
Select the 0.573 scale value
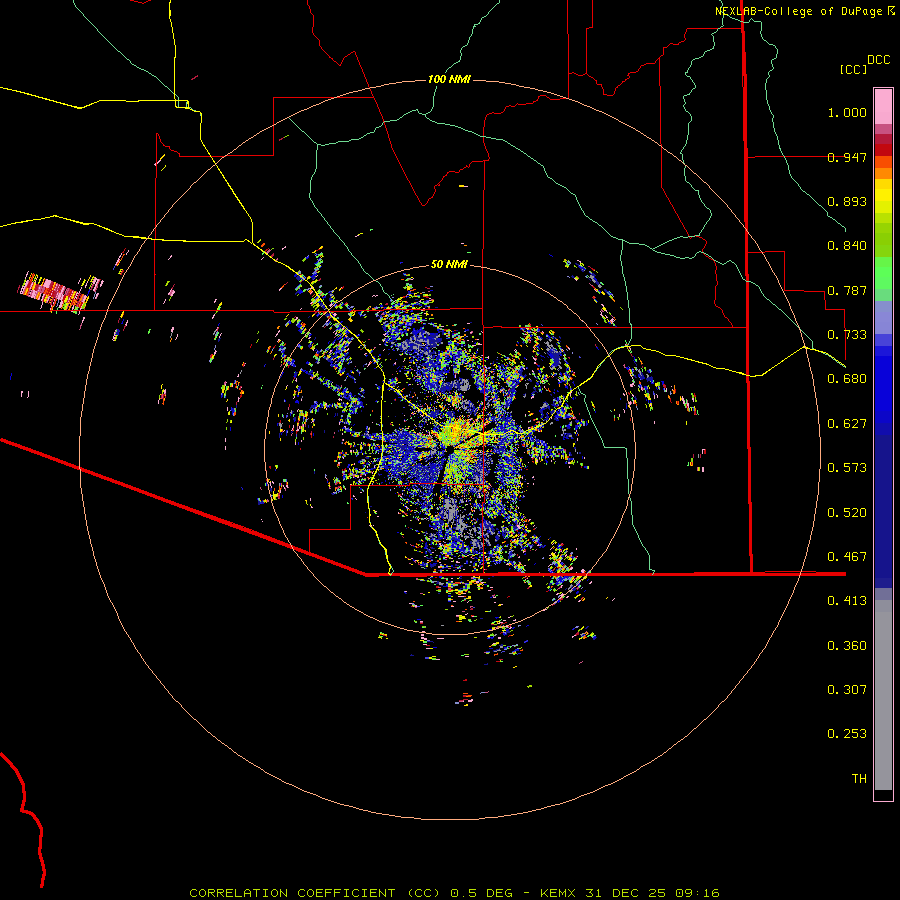click(x=847, y=468)
